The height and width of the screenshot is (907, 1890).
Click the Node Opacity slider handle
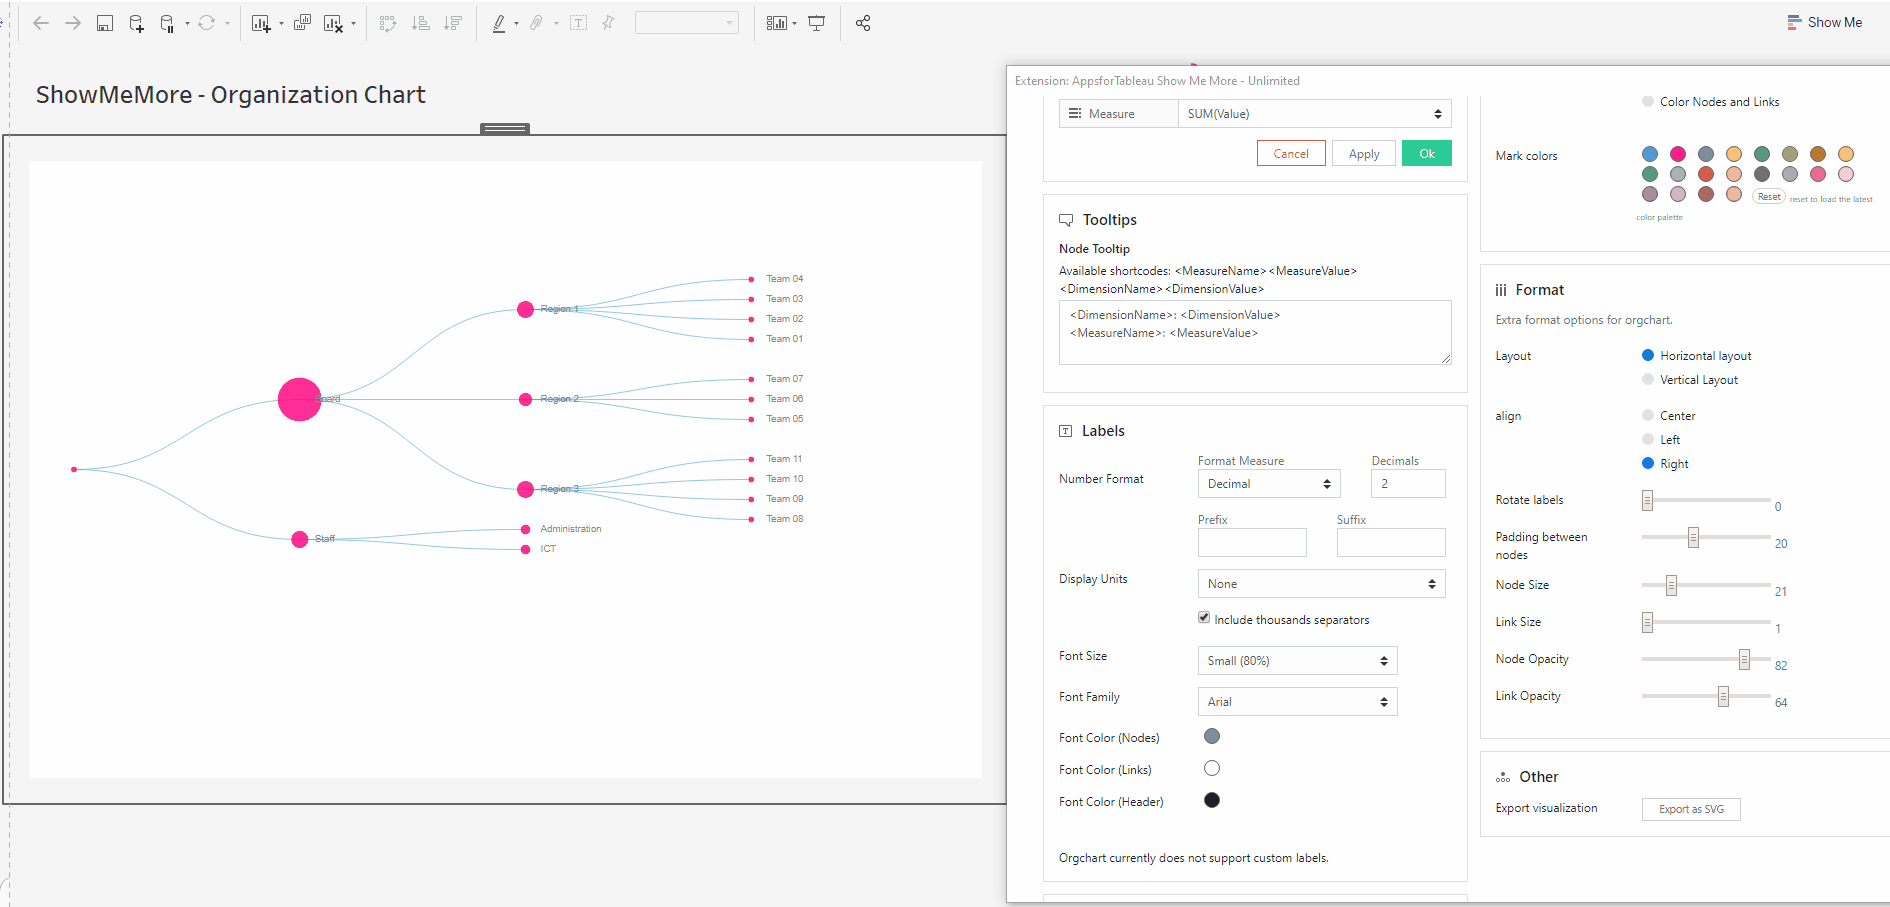[x=1744, y=659]
